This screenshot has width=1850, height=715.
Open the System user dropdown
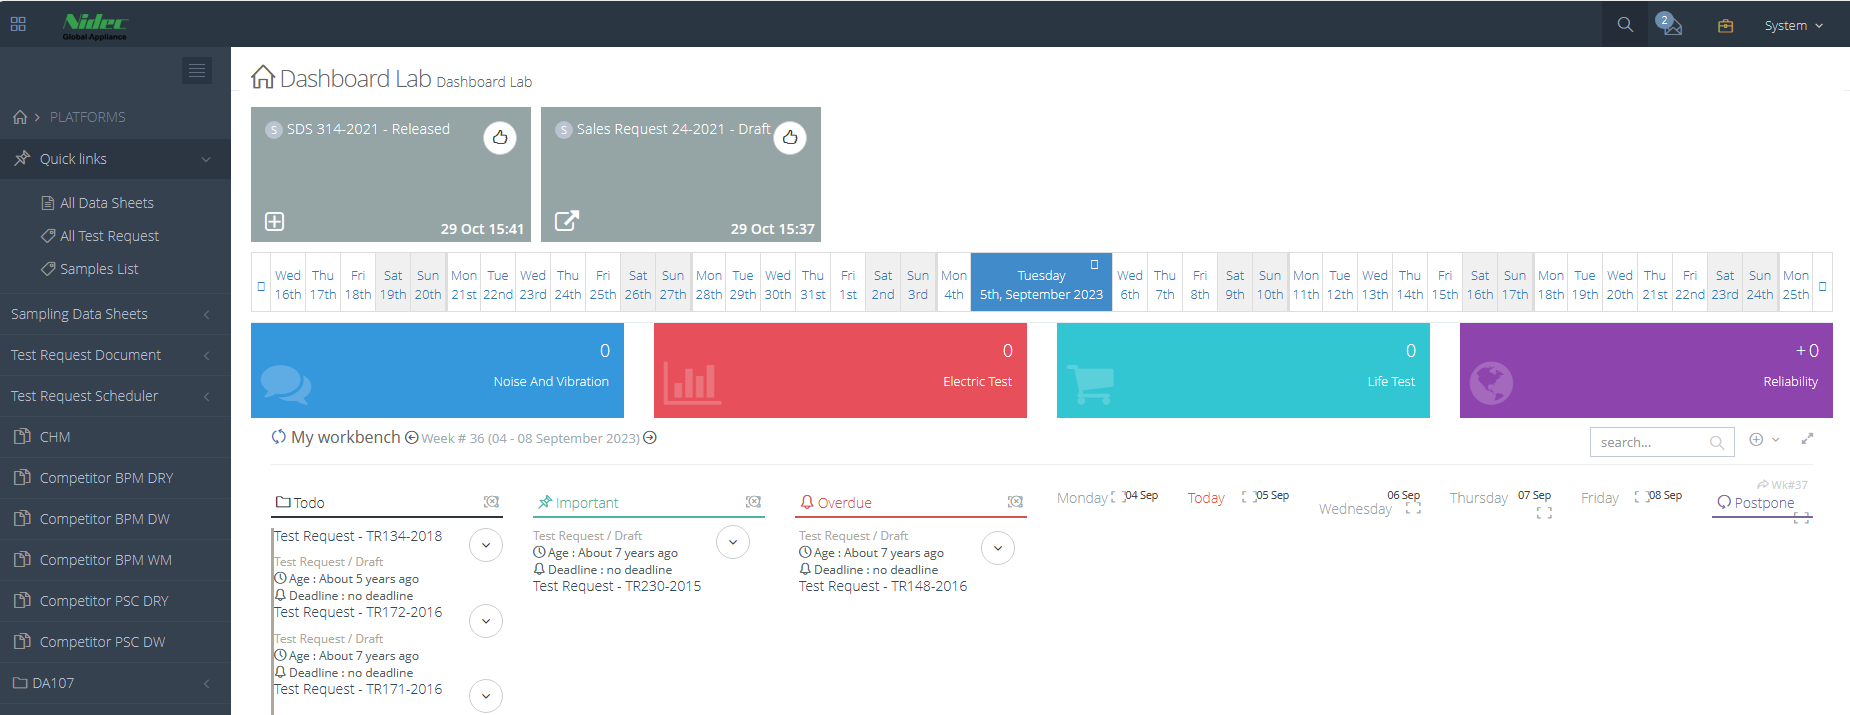pyautogui.click(x=1793, y=26)
